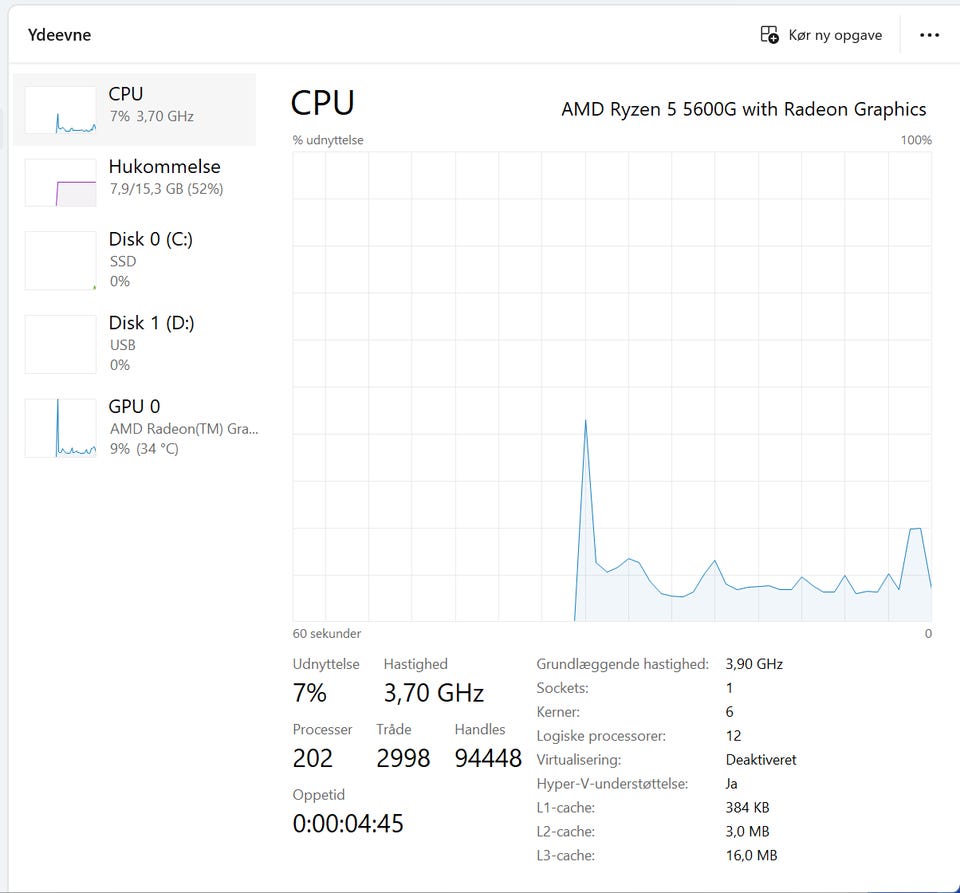The height and width of the screenshot is (893, 960).
Task: Click the large CPU utilization graph
Action: tap(612, 386)
